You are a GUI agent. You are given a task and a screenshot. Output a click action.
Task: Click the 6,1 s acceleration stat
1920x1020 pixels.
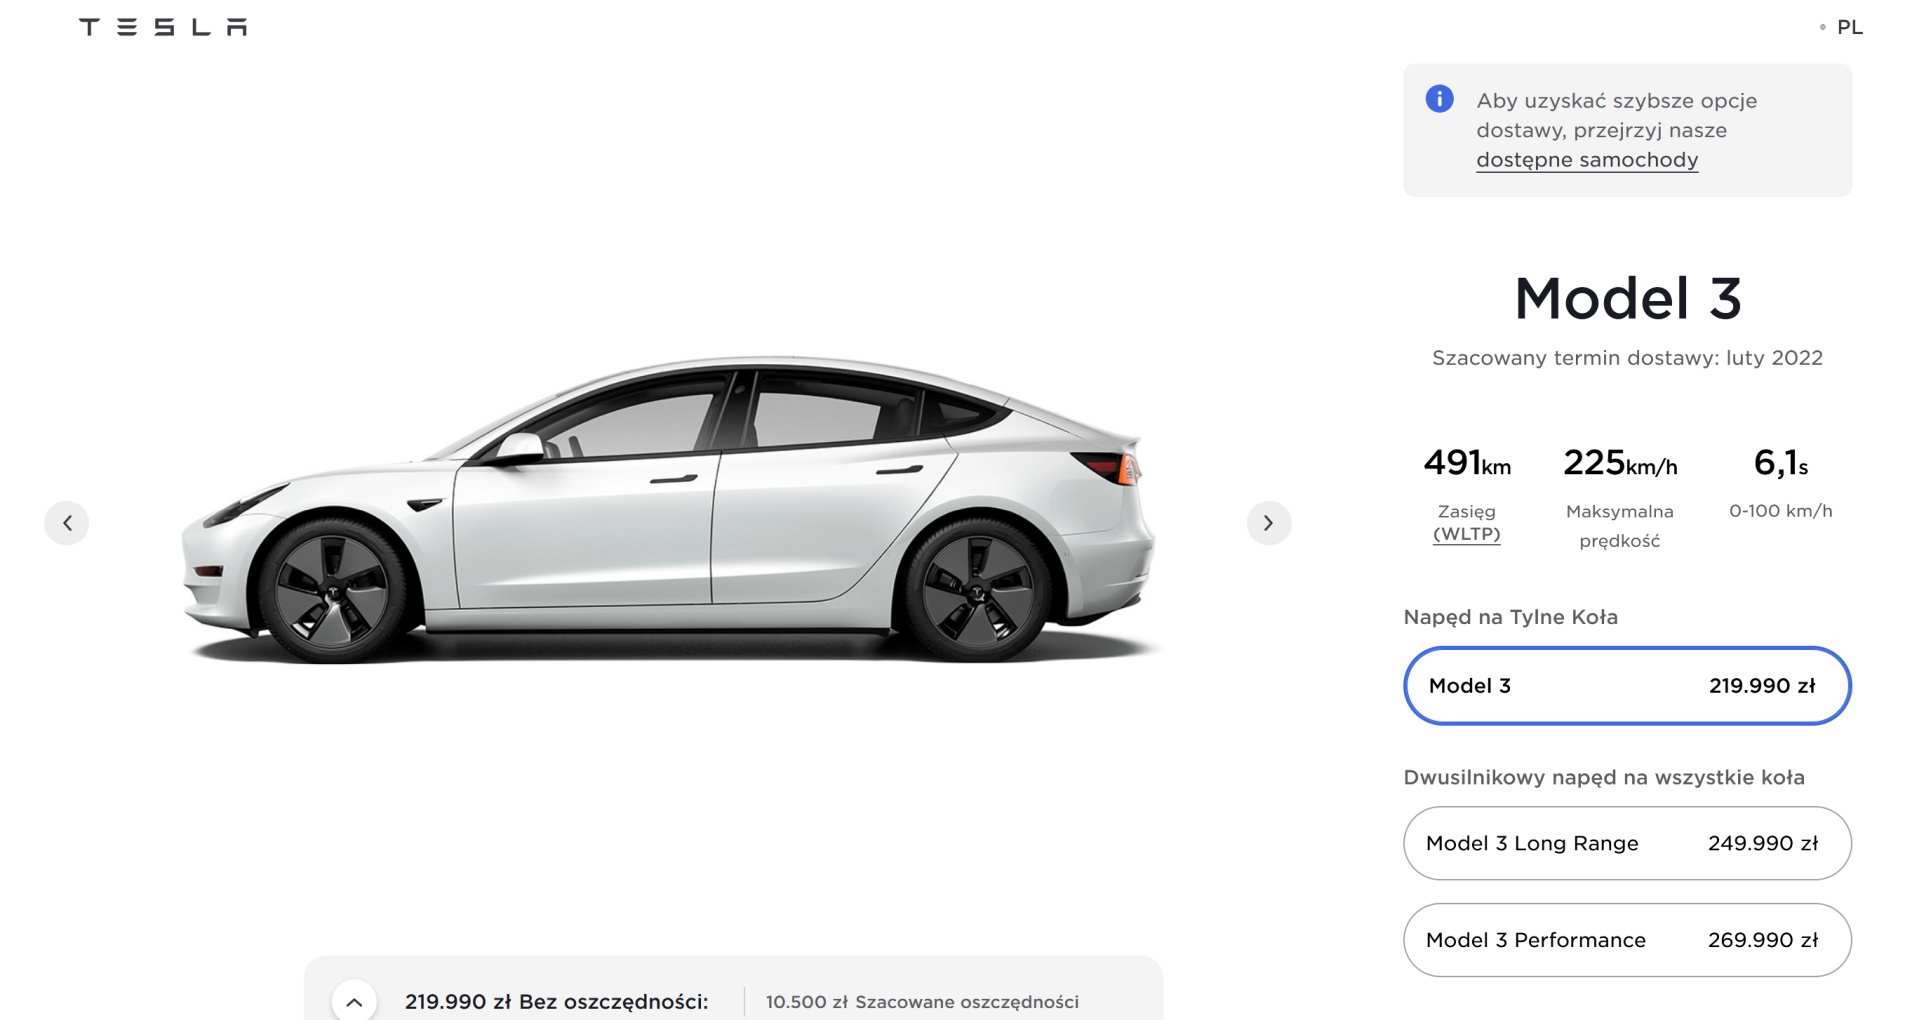click(x=1781, y=464)
